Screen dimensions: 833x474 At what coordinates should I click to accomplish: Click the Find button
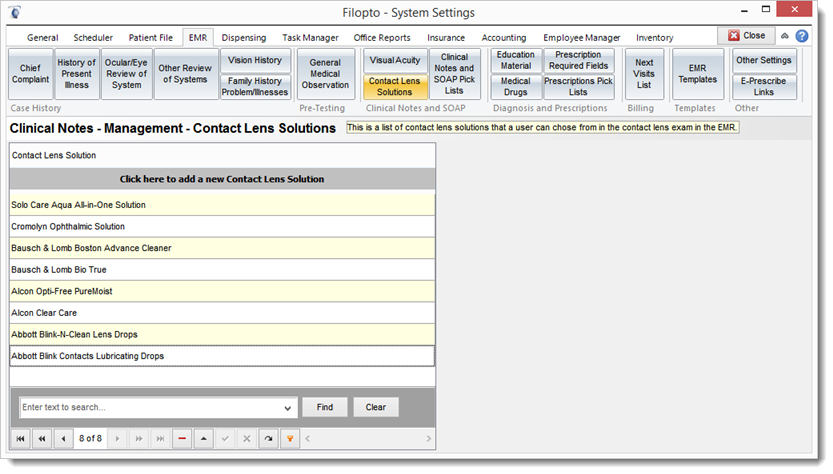[325, 407]
